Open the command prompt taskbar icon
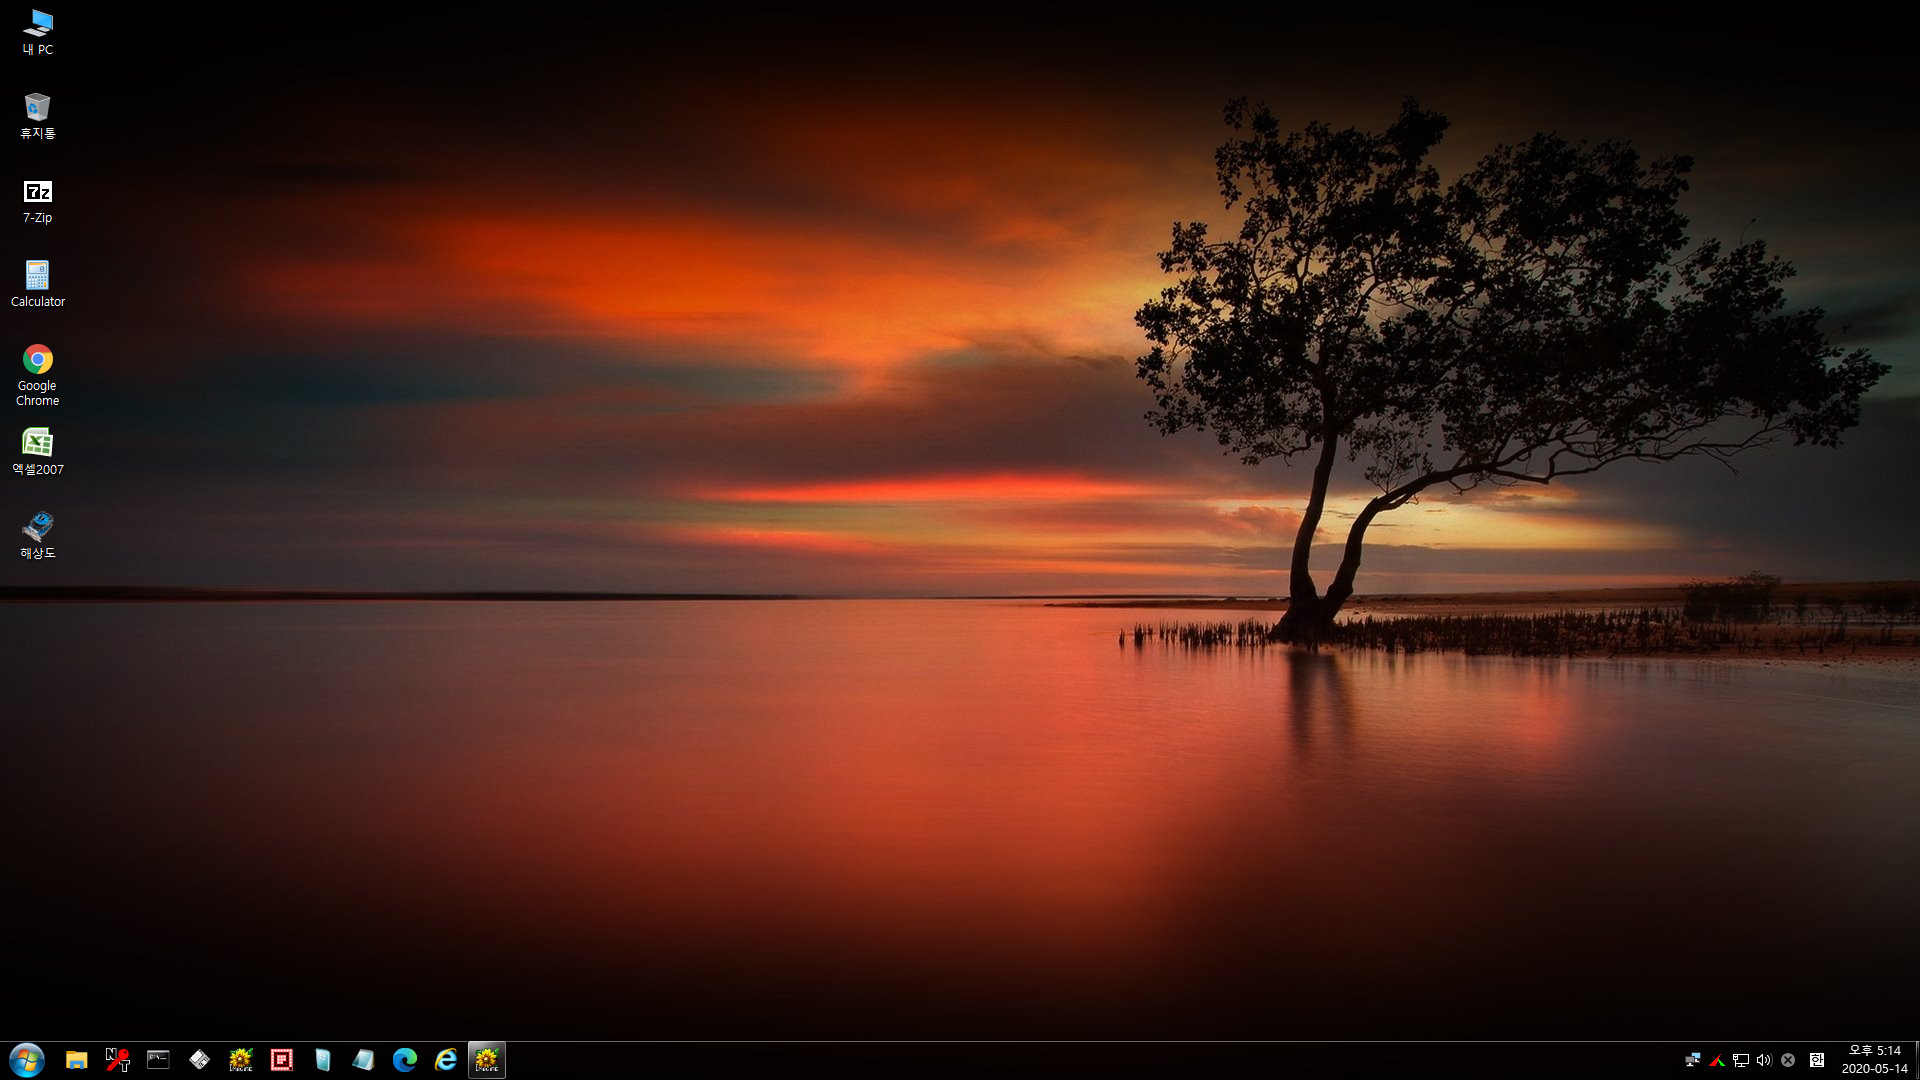The height and width of the screenshot is (1080, 1920). [159, 1060]
